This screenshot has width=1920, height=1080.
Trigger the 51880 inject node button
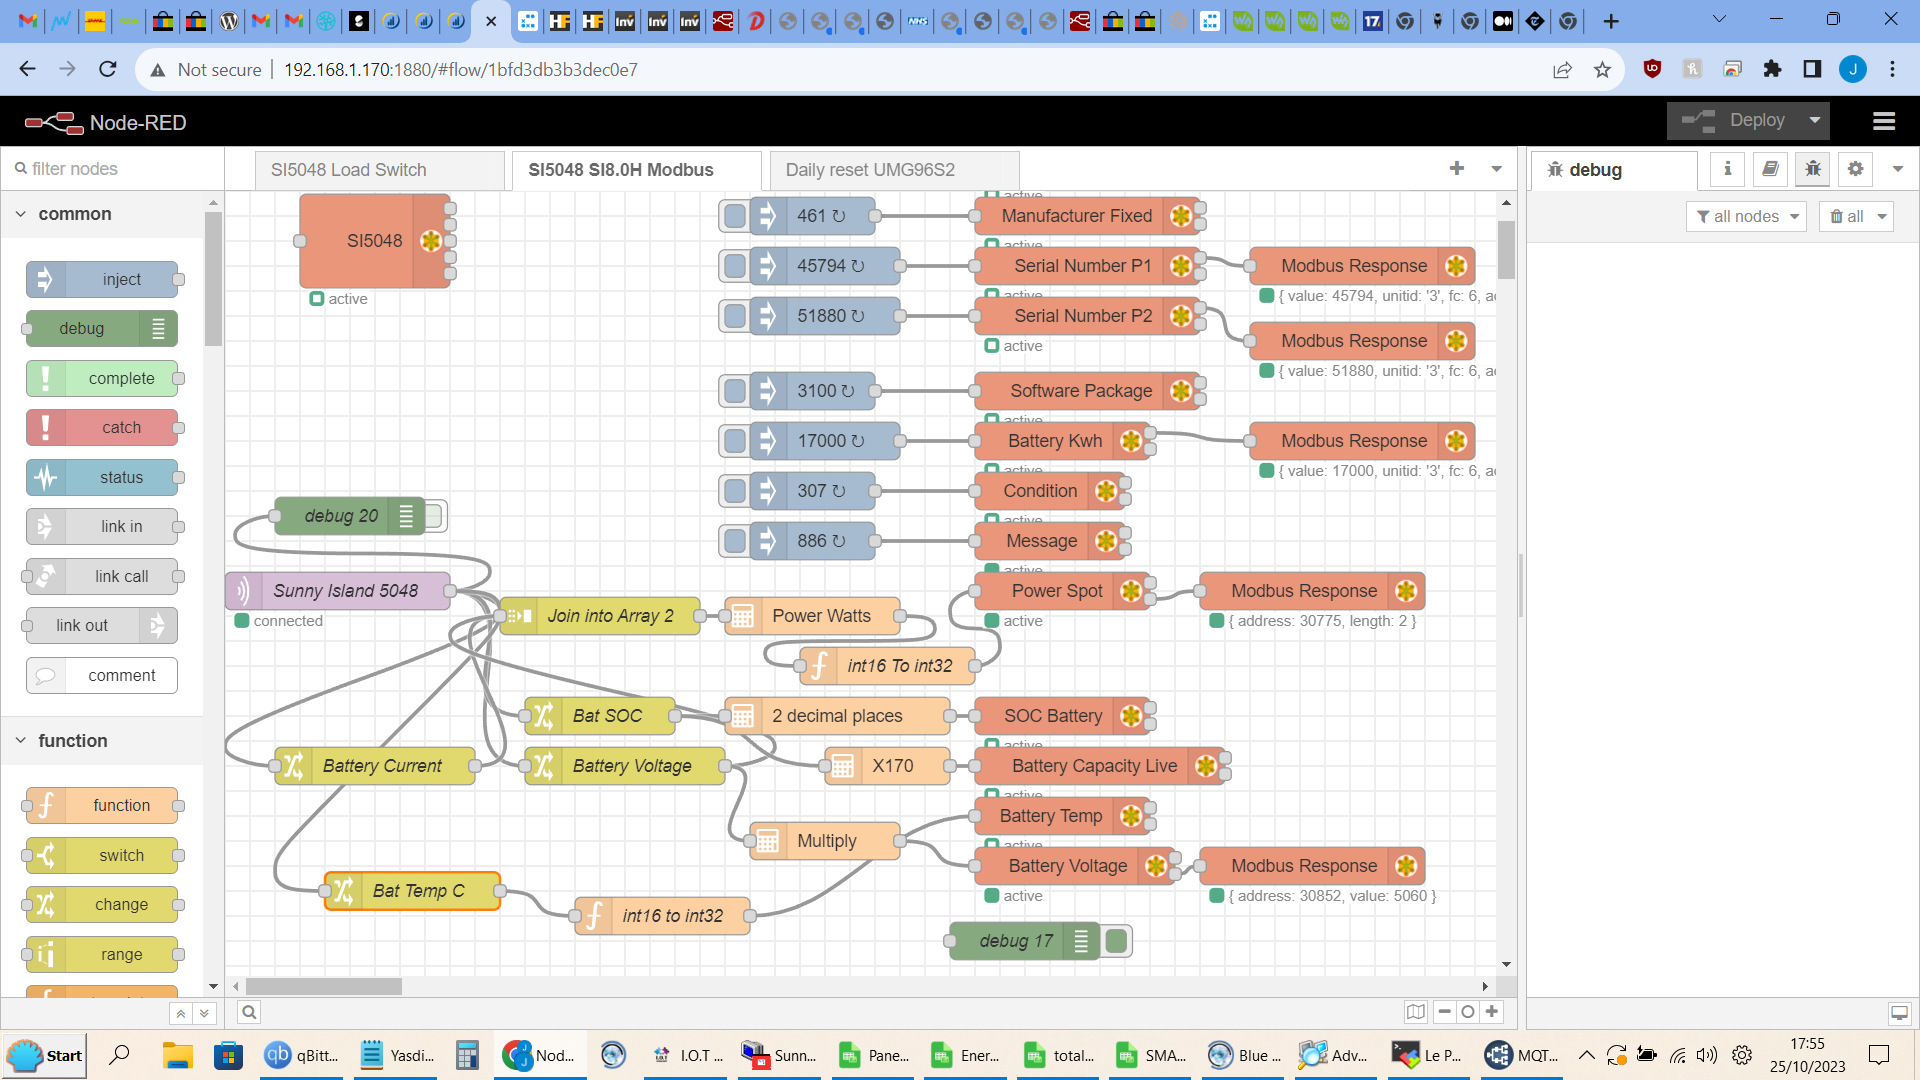(735, 316)
